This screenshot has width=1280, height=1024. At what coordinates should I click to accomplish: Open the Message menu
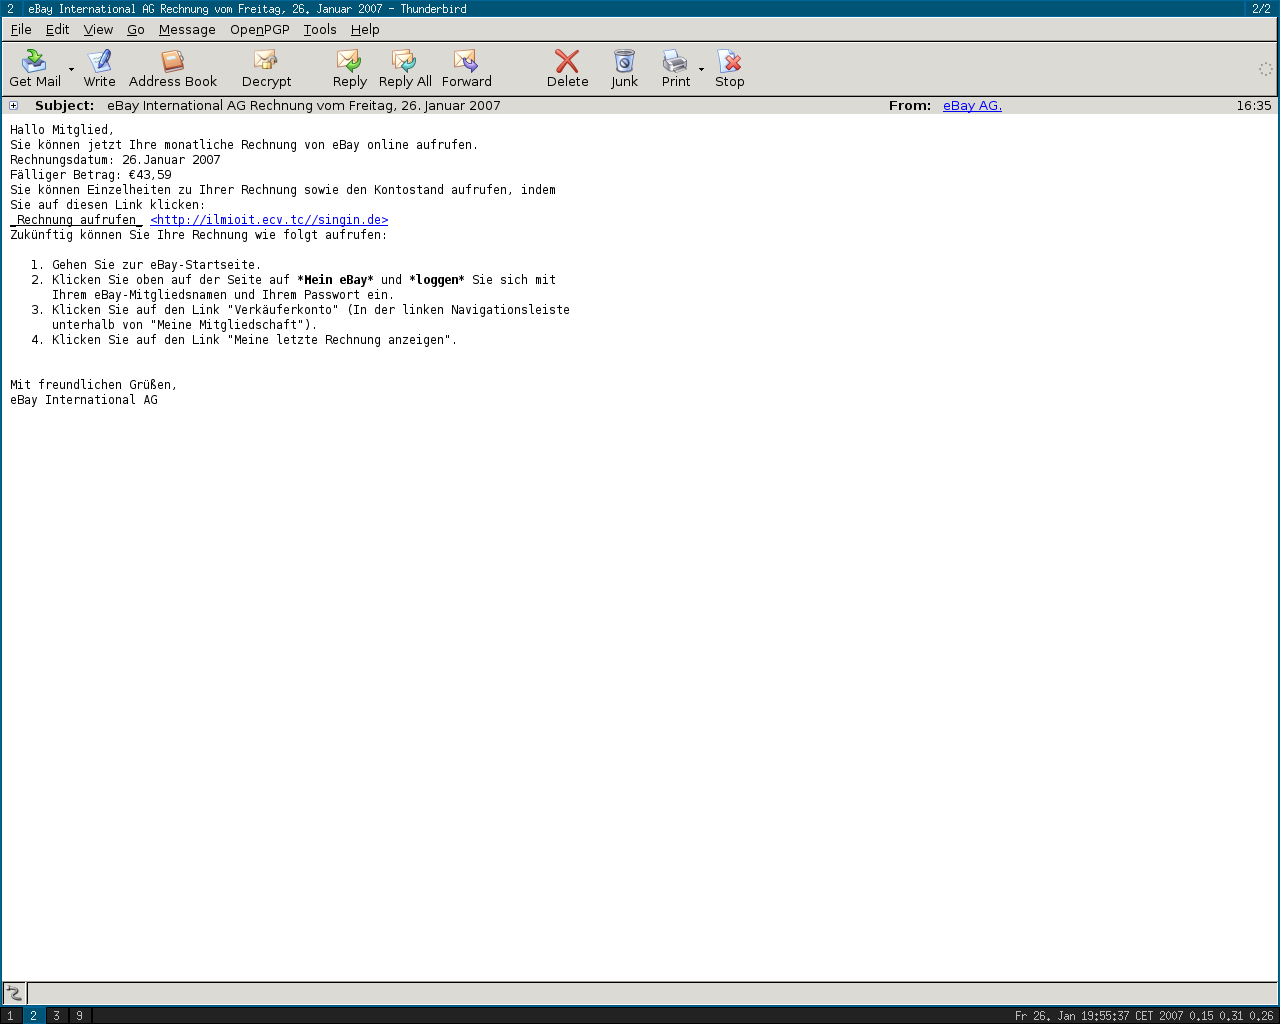pyautogui.click(x=187, y=30)
